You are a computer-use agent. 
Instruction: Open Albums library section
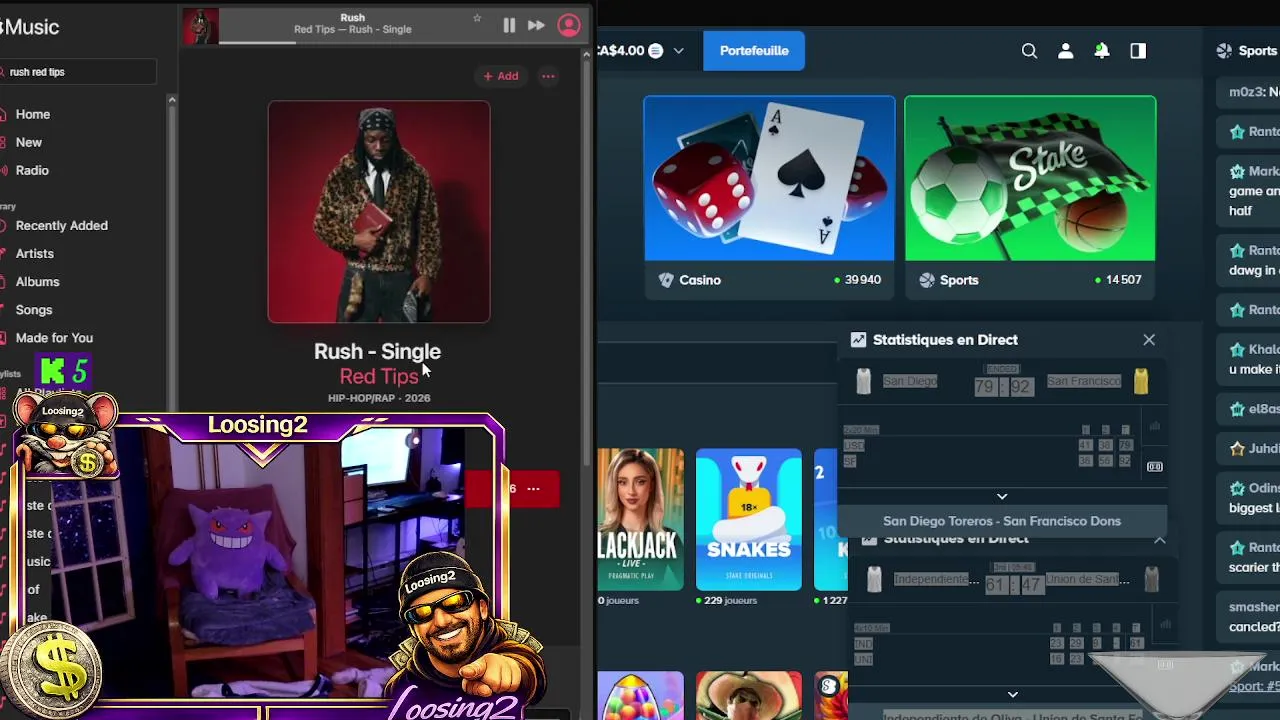[x=37, y=281]
